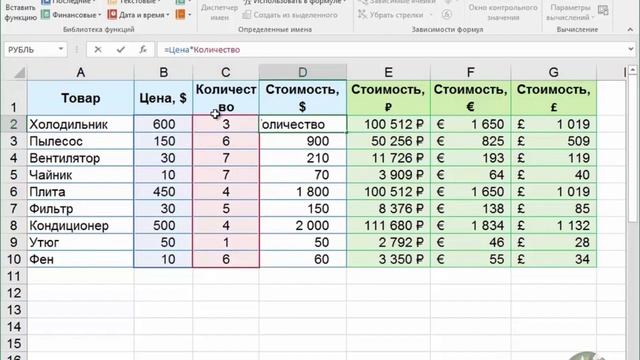Screen dimensions: 640x360
Task: Select row 2 header
Action: coord(13,124)
